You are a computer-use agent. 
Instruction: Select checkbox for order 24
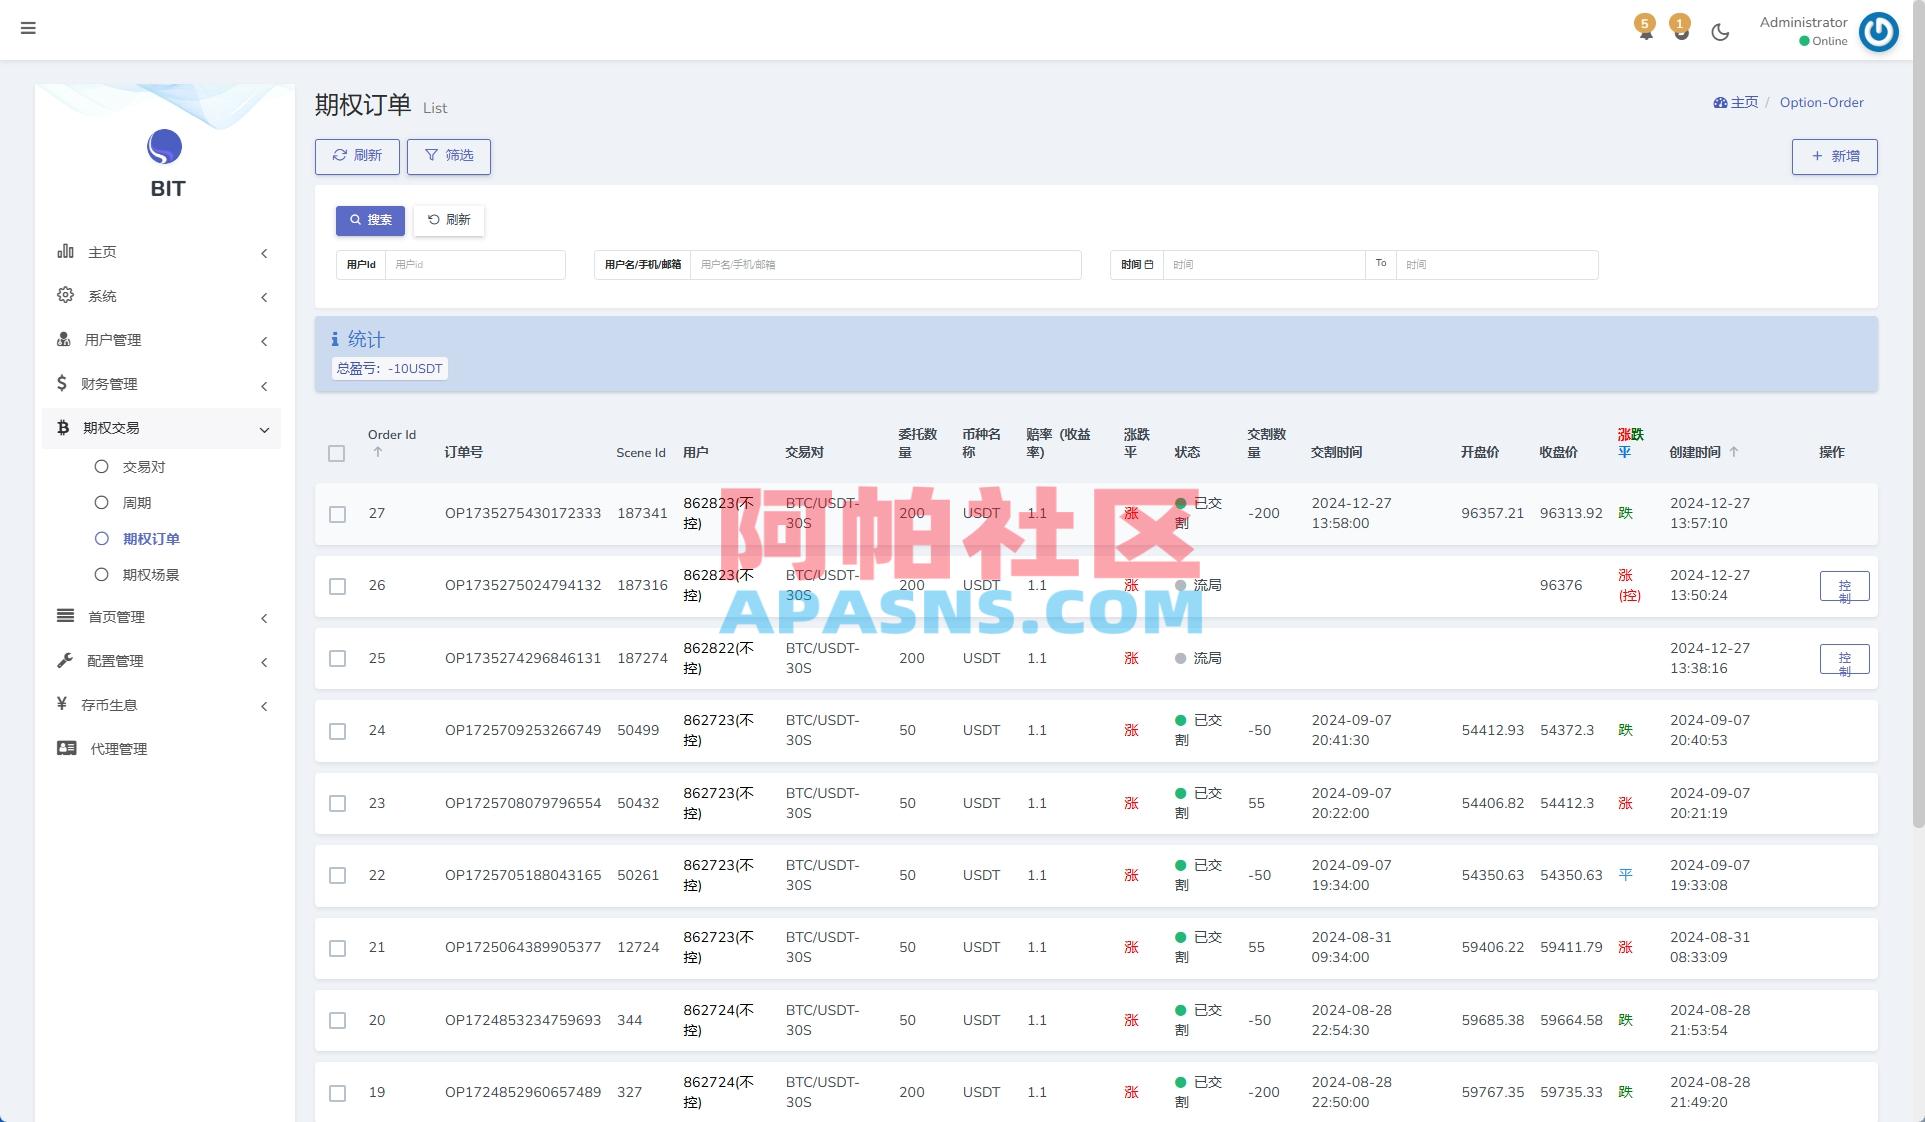pyautogui.click(x=337, y=731)
